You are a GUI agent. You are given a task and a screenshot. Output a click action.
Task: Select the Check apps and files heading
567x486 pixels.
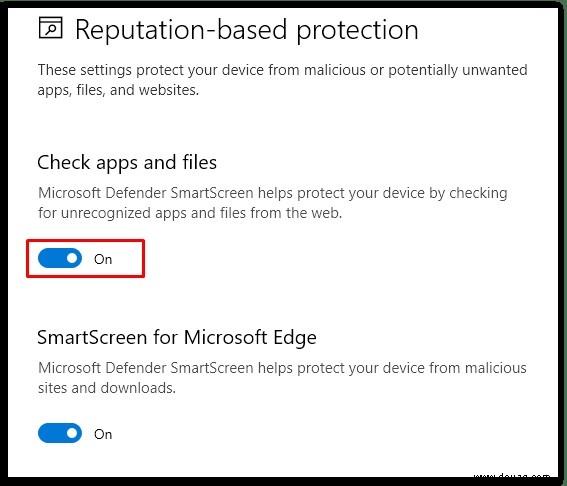[x=127, y=162]
